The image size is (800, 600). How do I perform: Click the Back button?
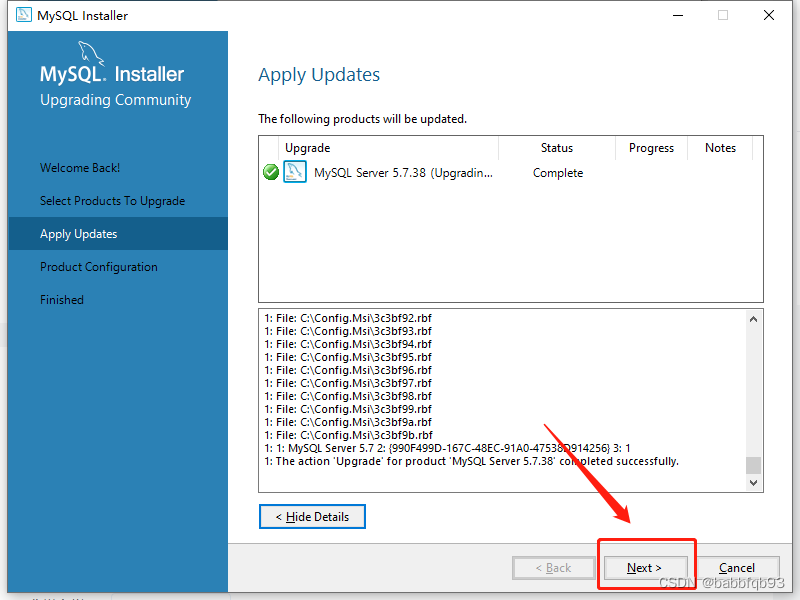[x=554, y=568]
